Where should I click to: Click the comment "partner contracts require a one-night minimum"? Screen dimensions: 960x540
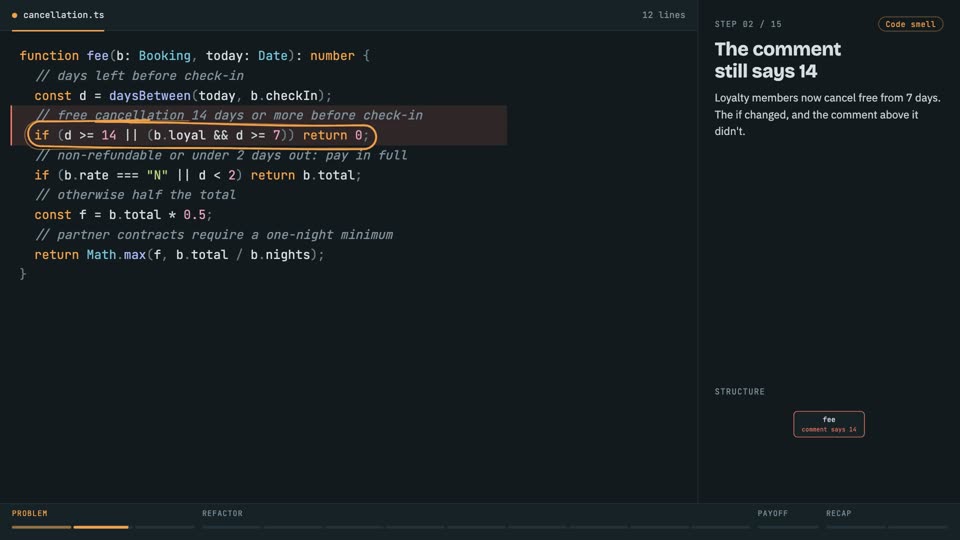(x=214, y=235)
